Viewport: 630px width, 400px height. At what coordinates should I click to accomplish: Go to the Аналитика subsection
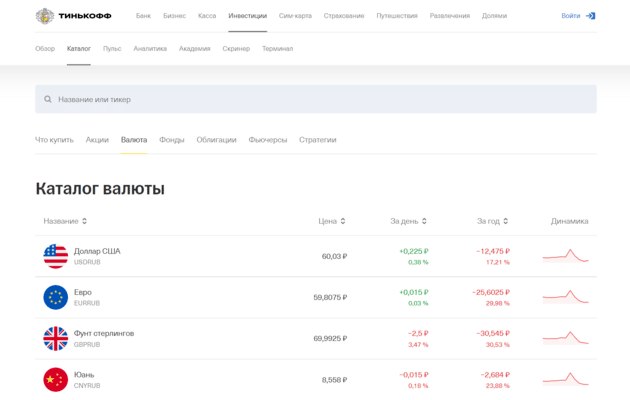click(150, 49)
